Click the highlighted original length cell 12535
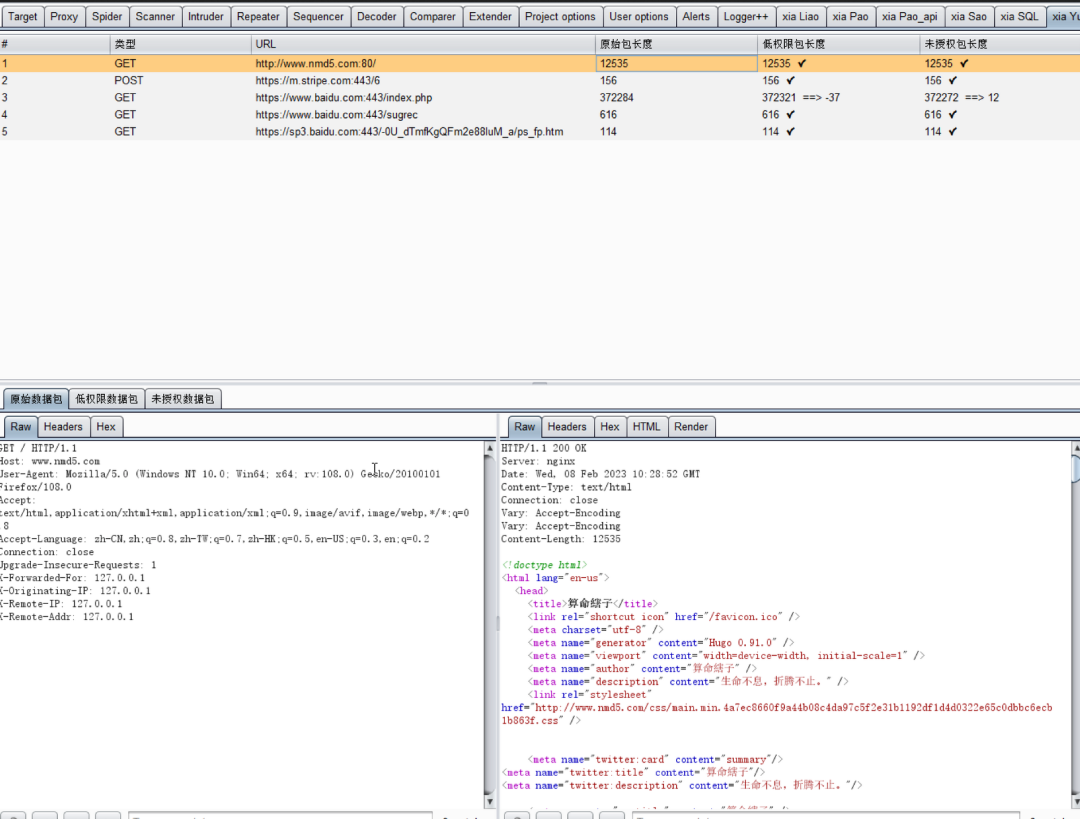Screen dimensions: 1080x819 pos(676,63)
